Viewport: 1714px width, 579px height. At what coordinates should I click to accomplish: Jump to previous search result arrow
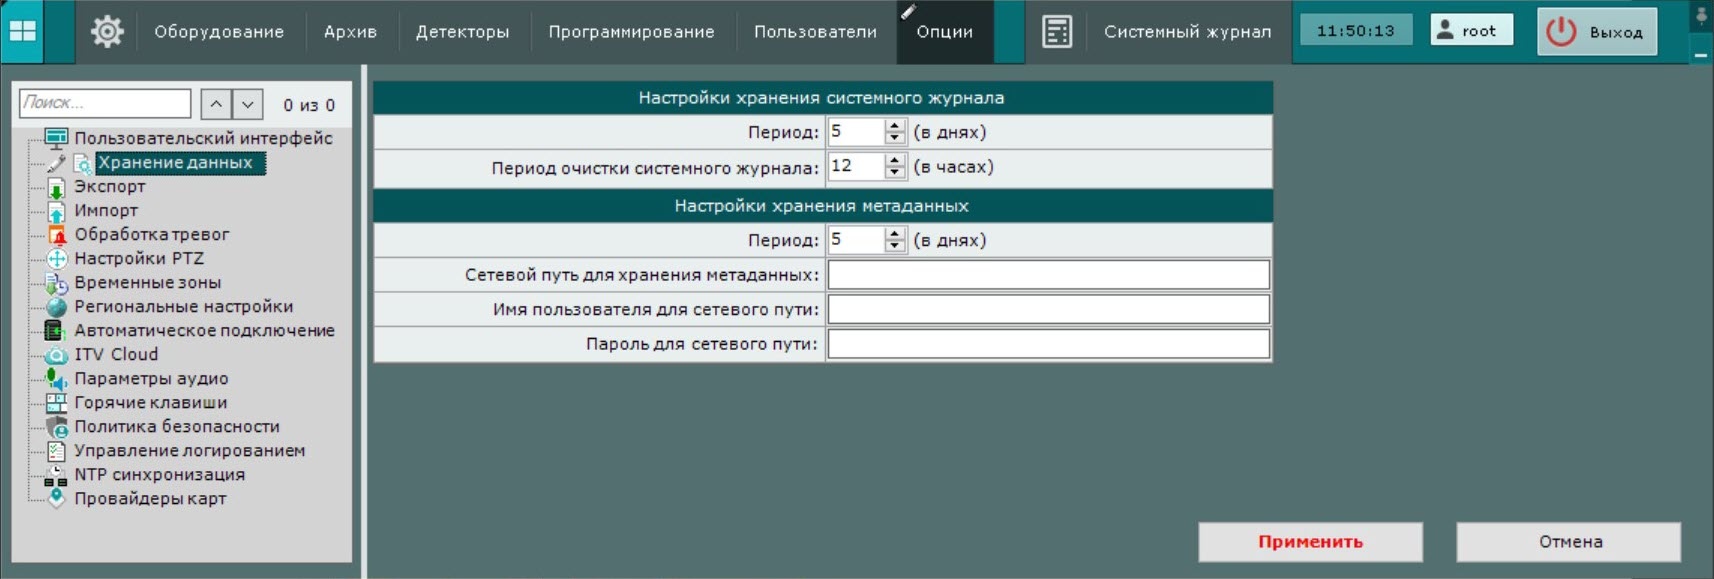(x=216, y=104)
